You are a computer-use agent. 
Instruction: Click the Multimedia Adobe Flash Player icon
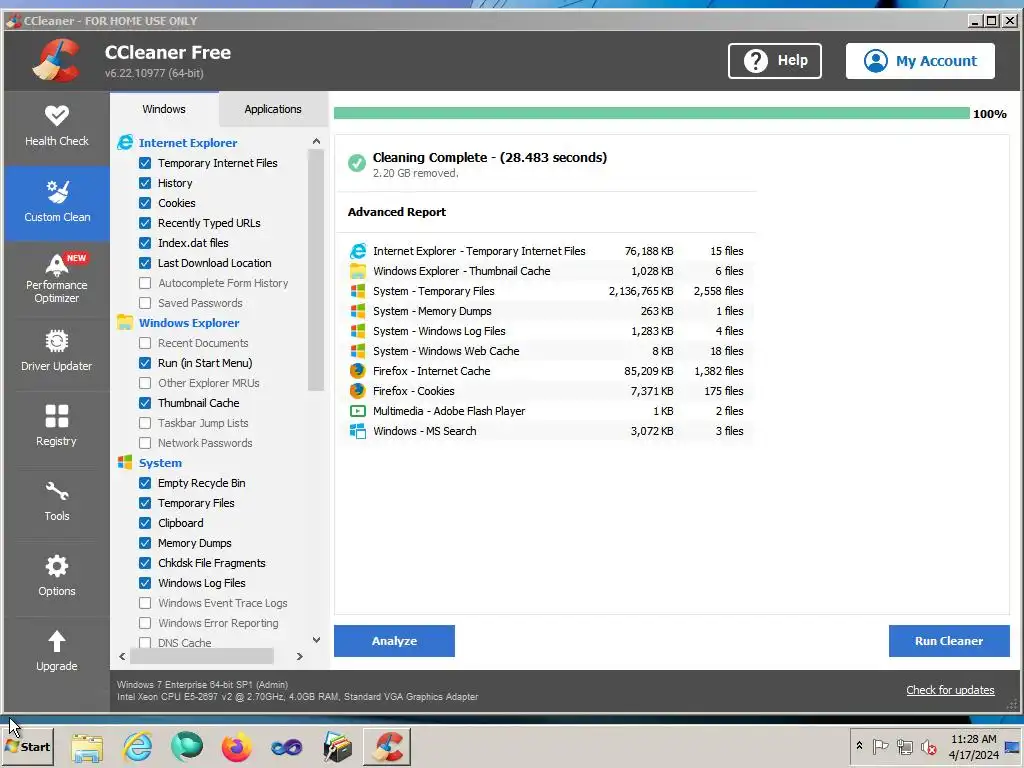358,411
